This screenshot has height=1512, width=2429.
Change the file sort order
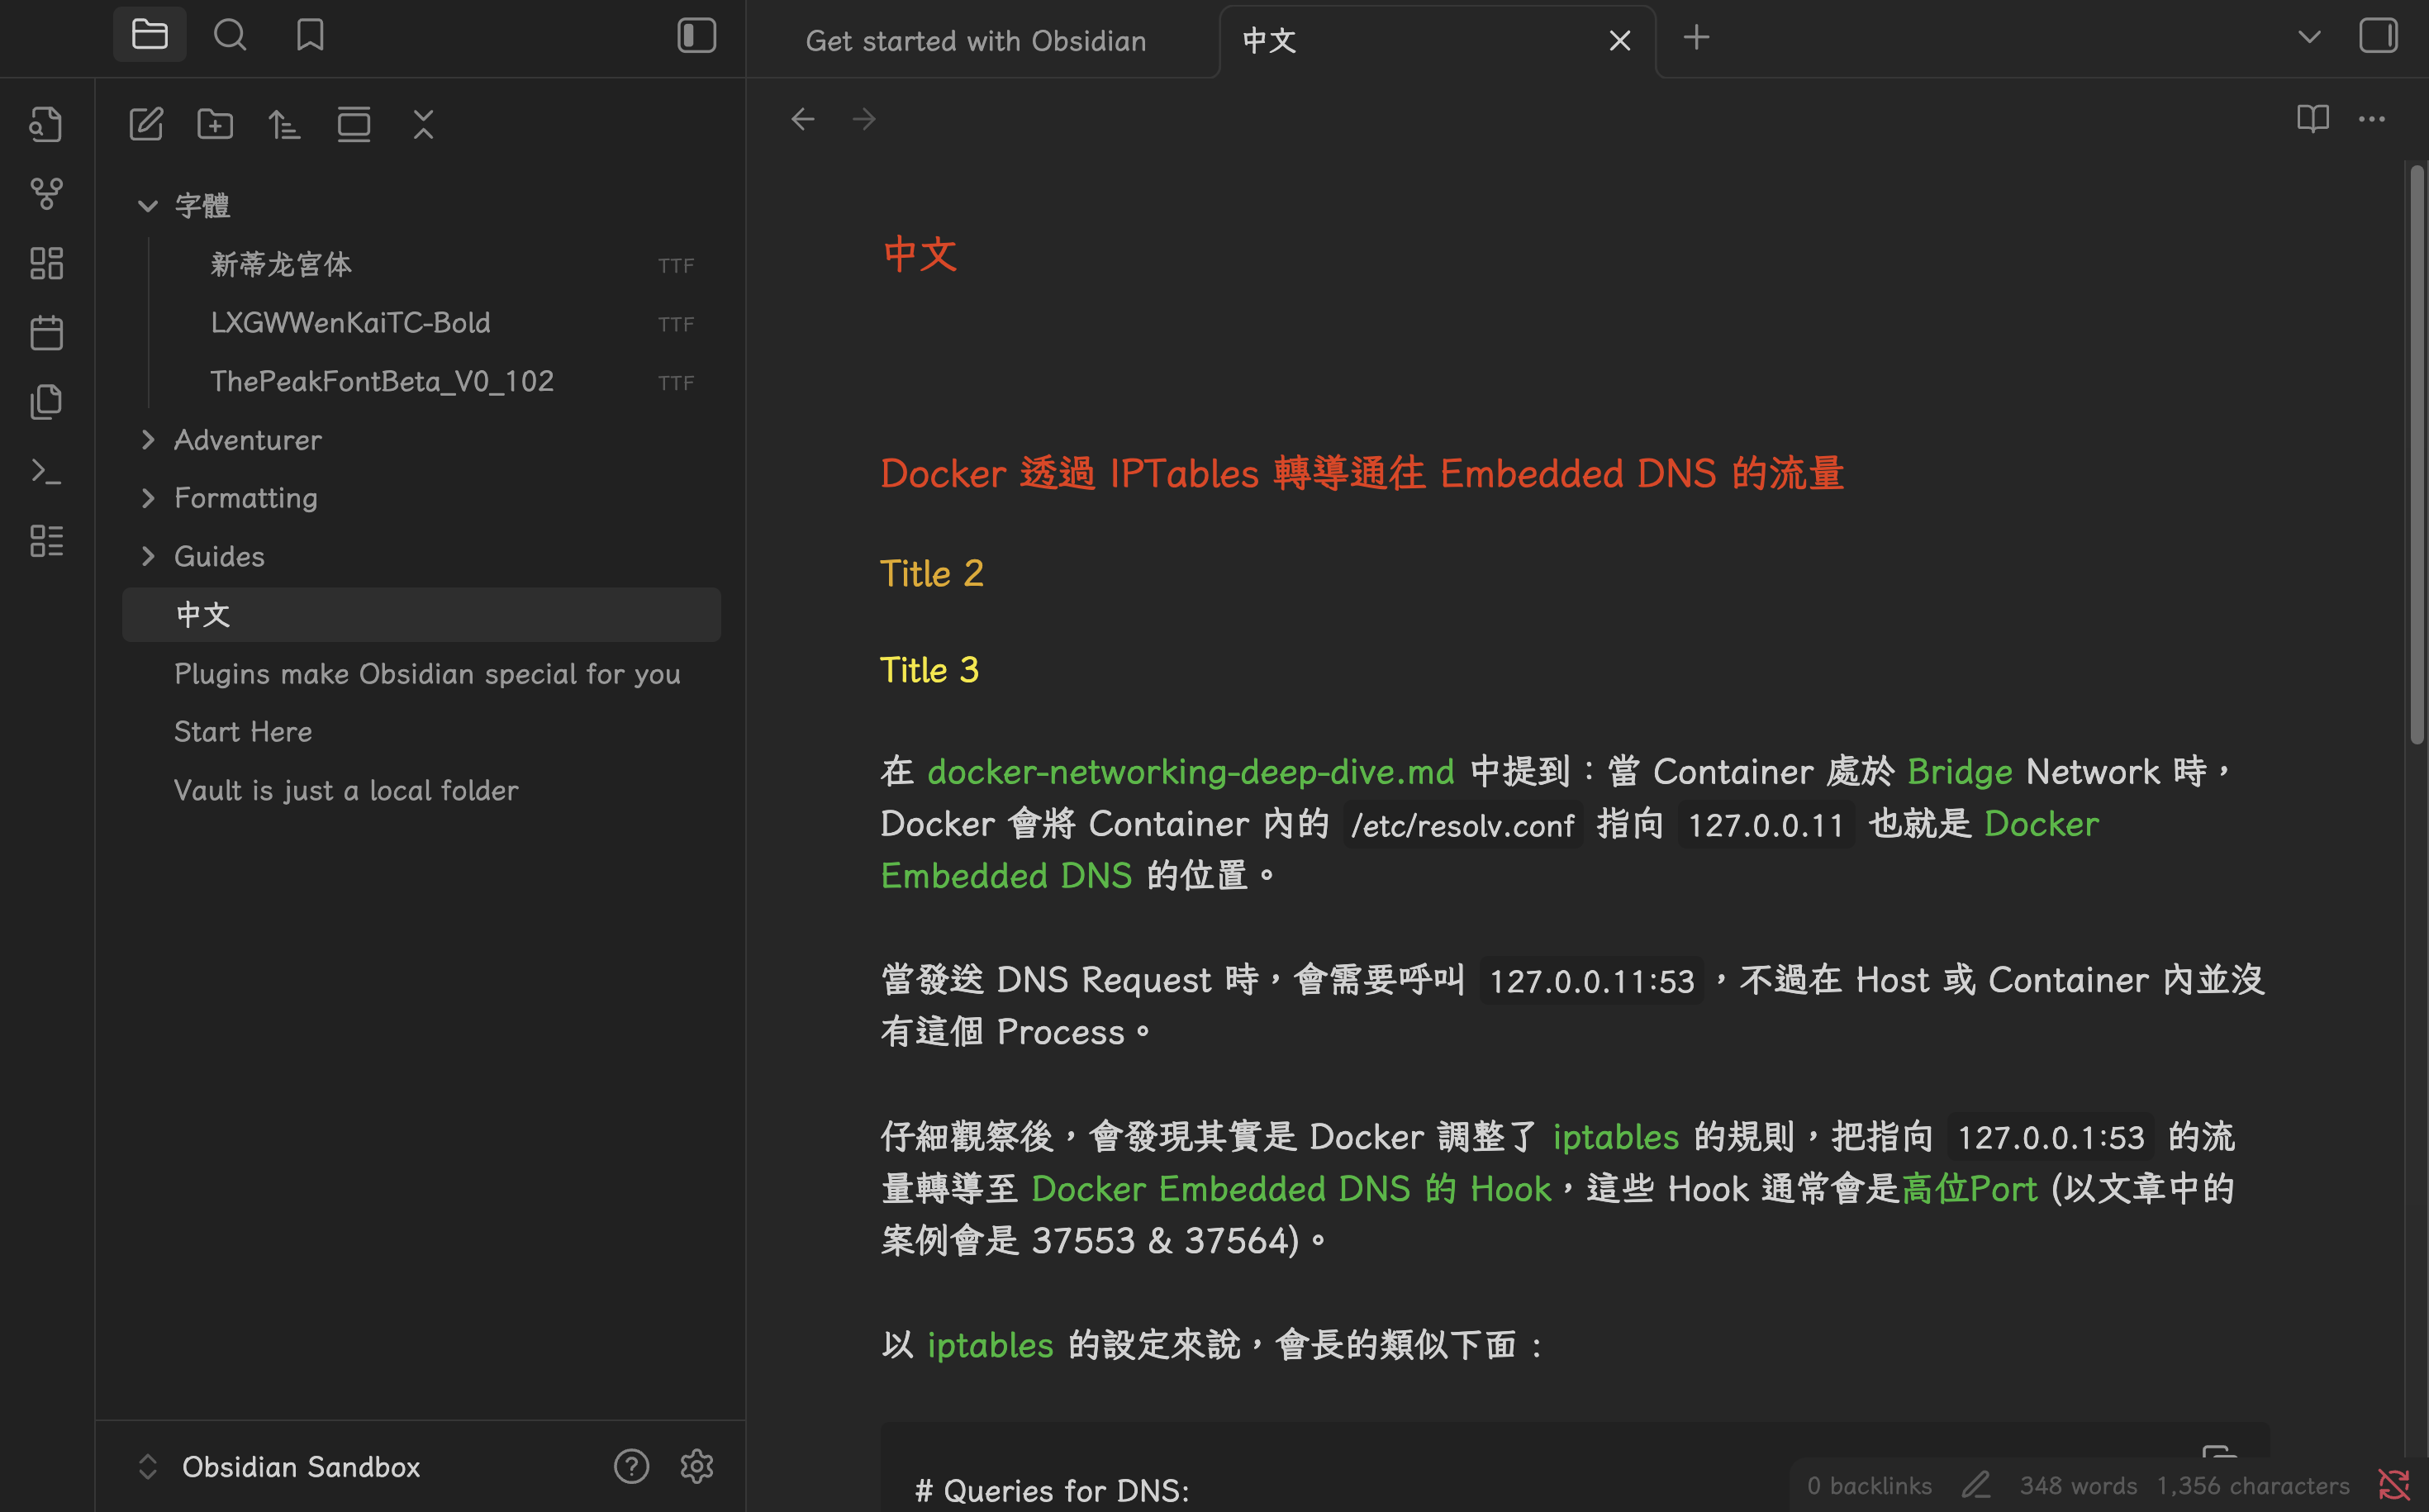pos(284,124)
